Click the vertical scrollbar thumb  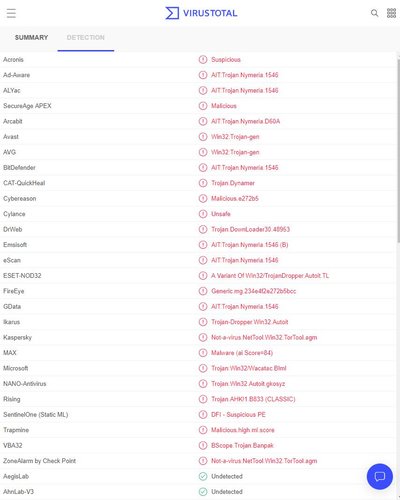tap(398, 150)
